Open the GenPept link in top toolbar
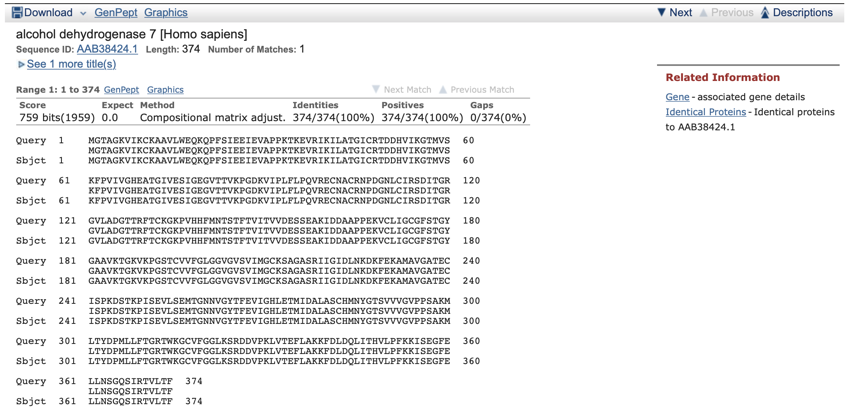Screen dimensions: 850x417 (x=116, y=13)
